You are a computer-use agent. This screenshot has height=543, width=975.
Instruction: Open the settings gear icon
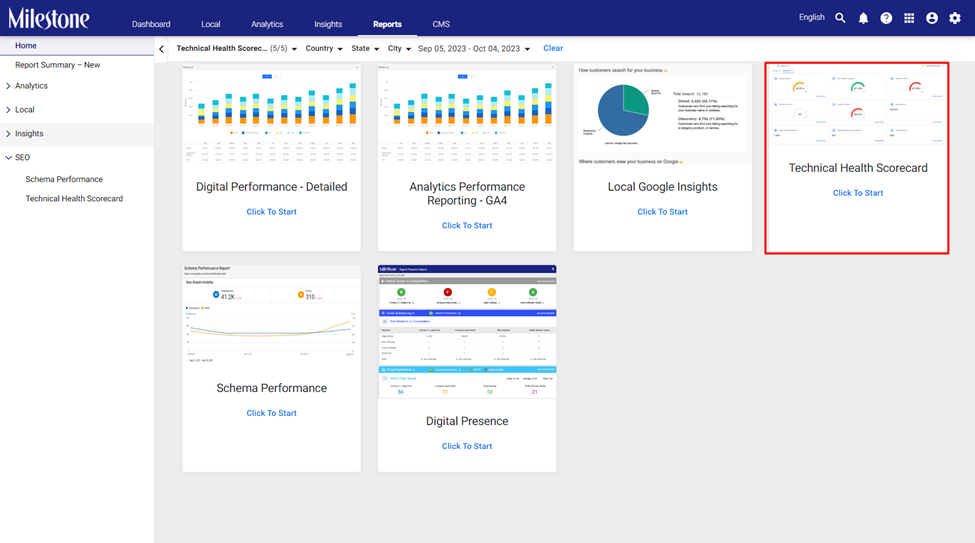pos(954,18)
